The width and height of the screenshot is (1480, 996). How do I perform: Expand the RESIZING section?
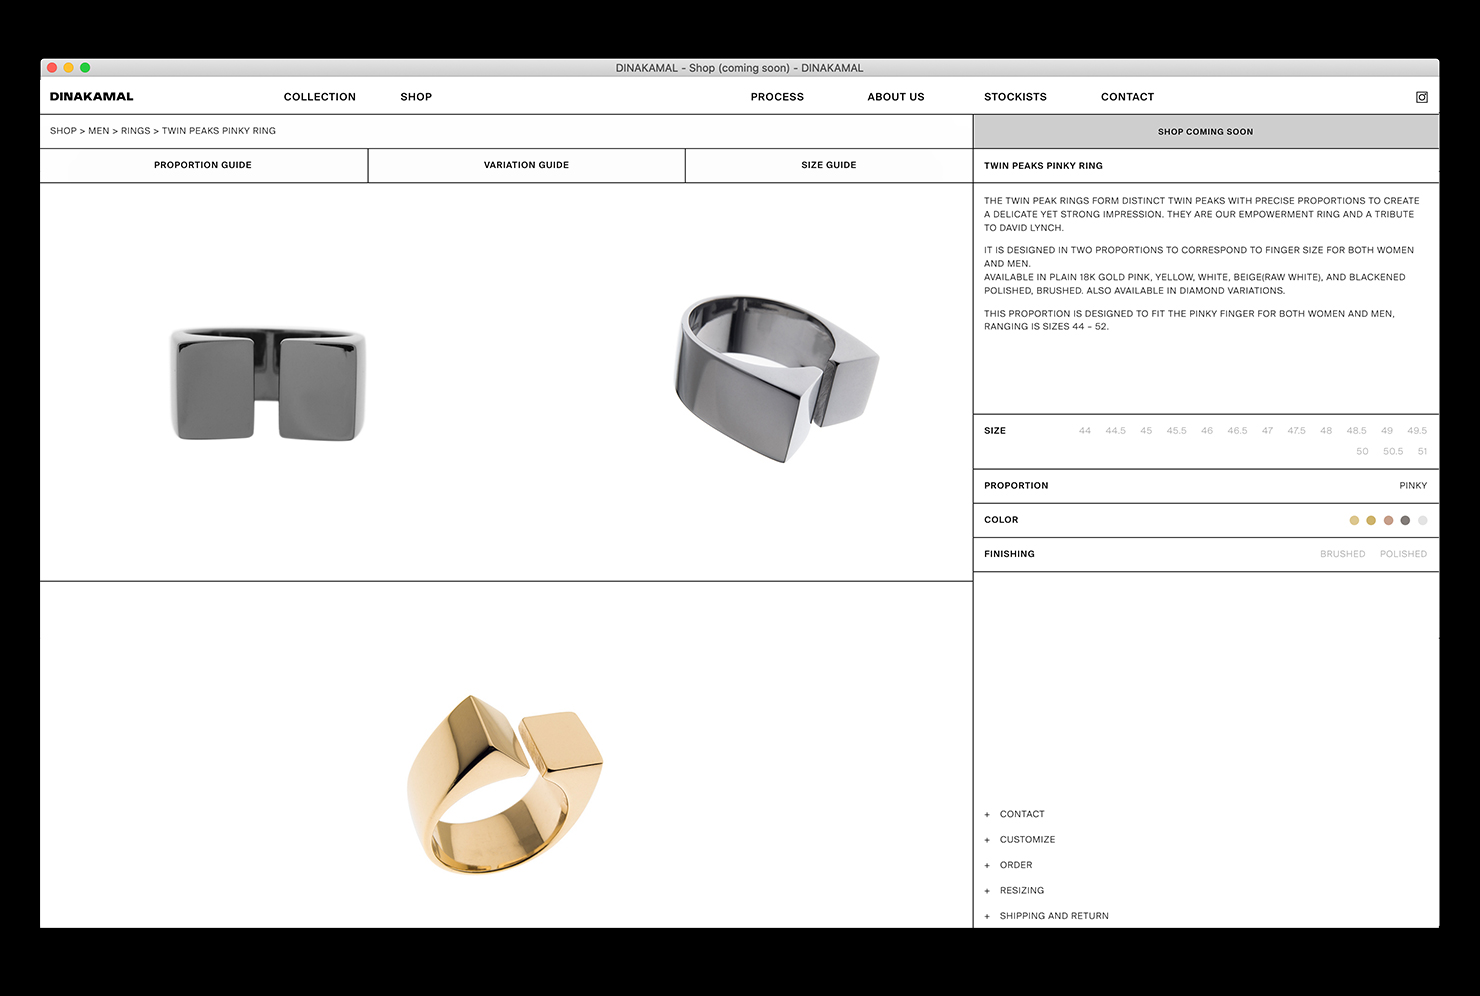point(1014,891)
